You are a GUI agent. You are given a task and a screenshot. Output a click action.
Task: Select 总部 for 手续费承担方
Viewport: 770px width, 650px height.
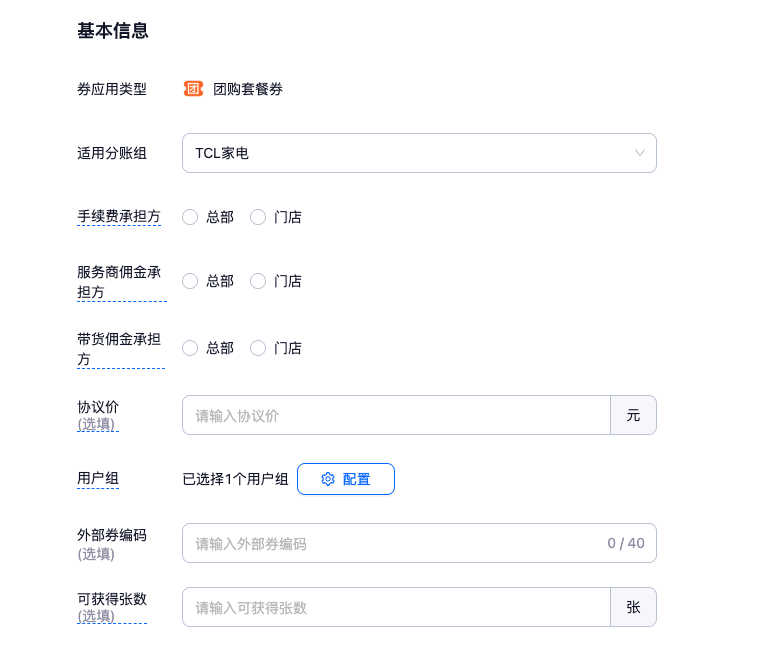coord(190,217)
